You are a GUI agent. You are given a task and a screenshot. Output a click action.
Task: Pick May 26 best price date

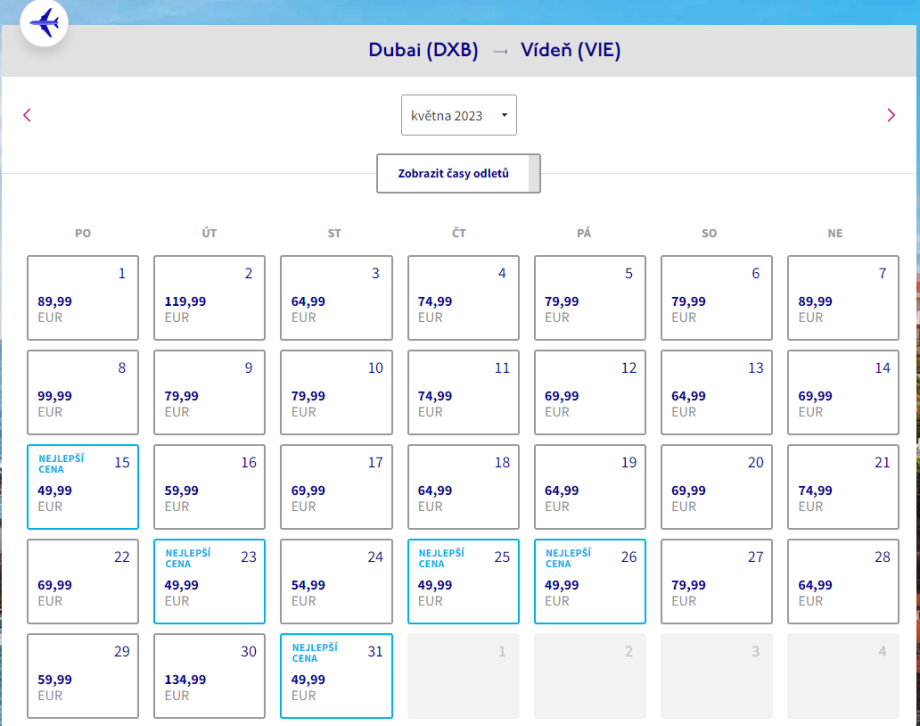point(590,581)
